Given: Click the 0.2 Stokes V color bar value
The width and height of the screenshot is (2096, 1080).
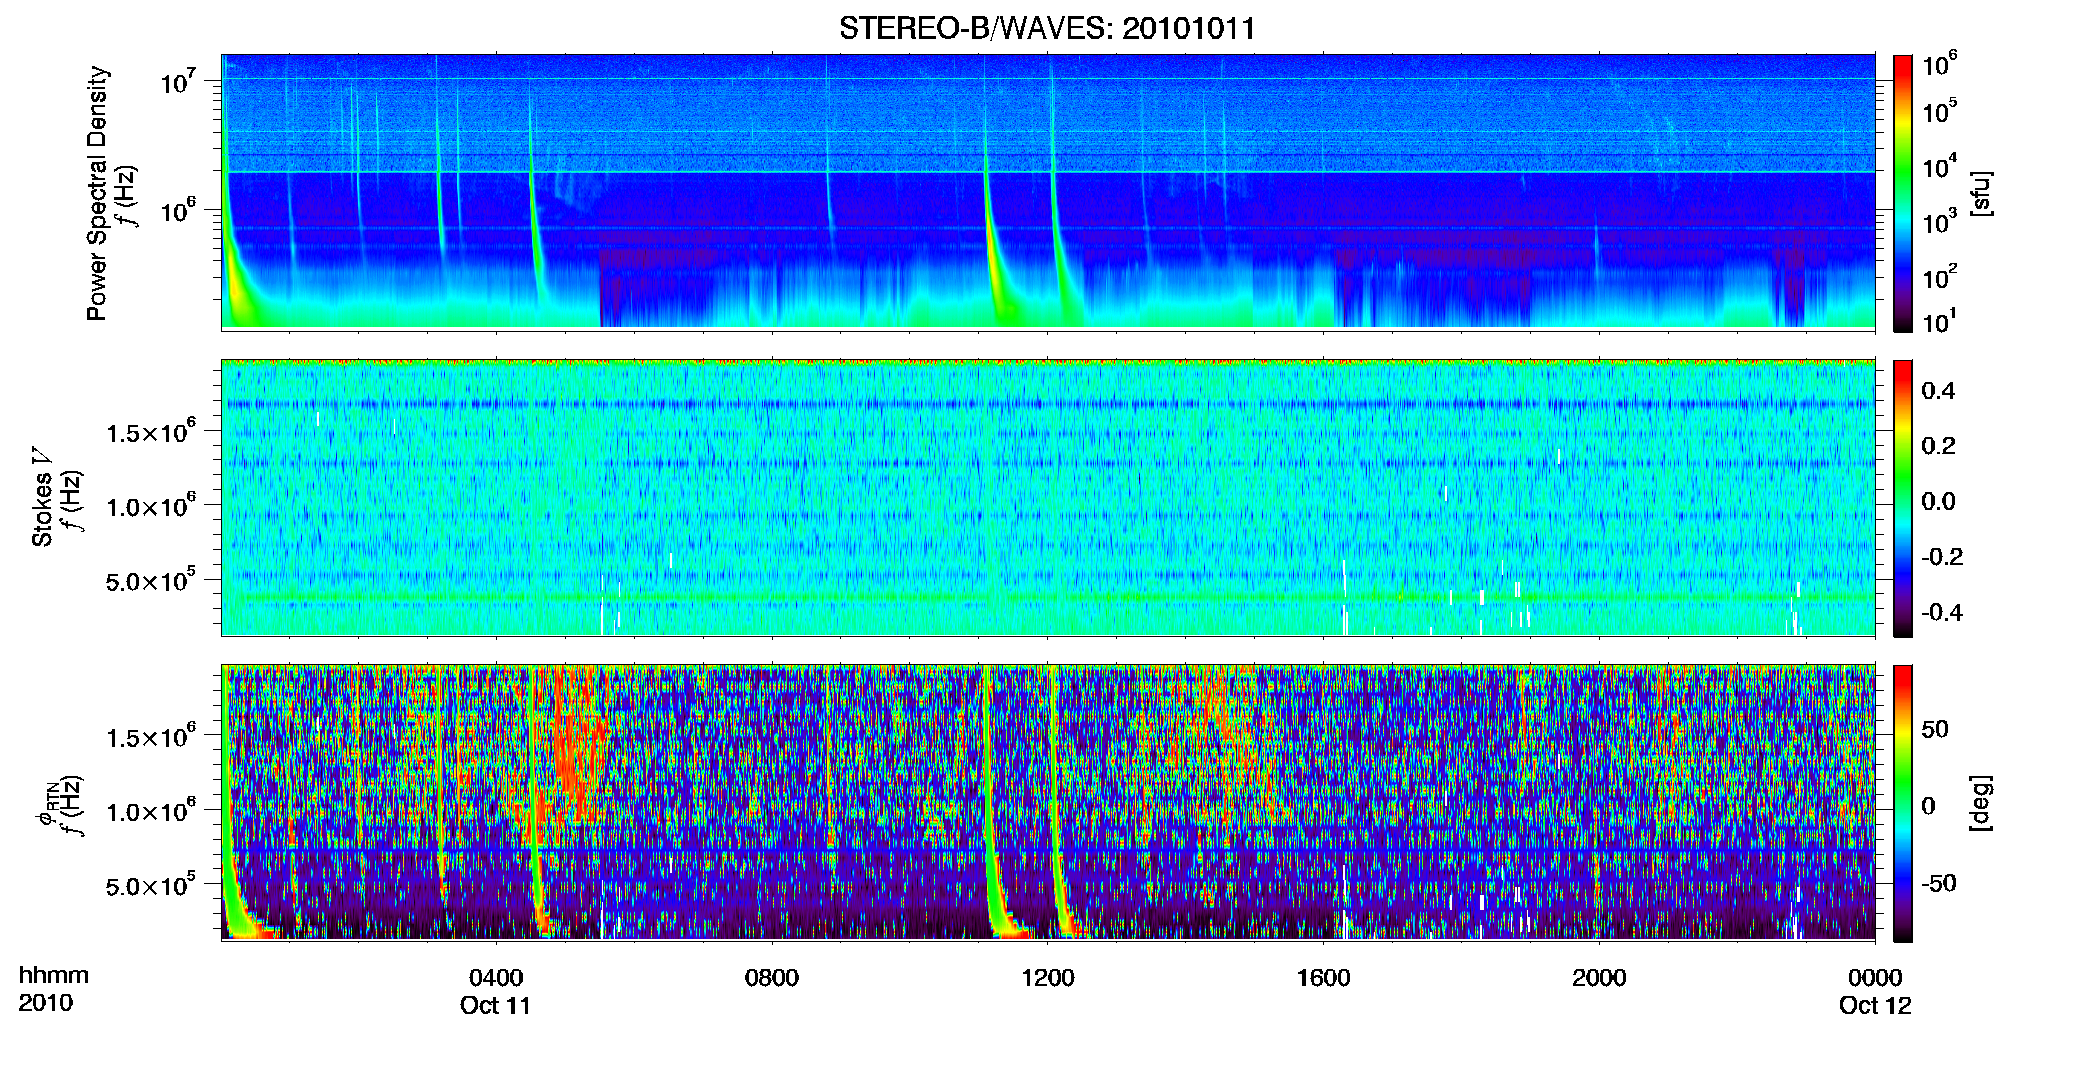Looking at the screenshot, I should pos(1938,446).
